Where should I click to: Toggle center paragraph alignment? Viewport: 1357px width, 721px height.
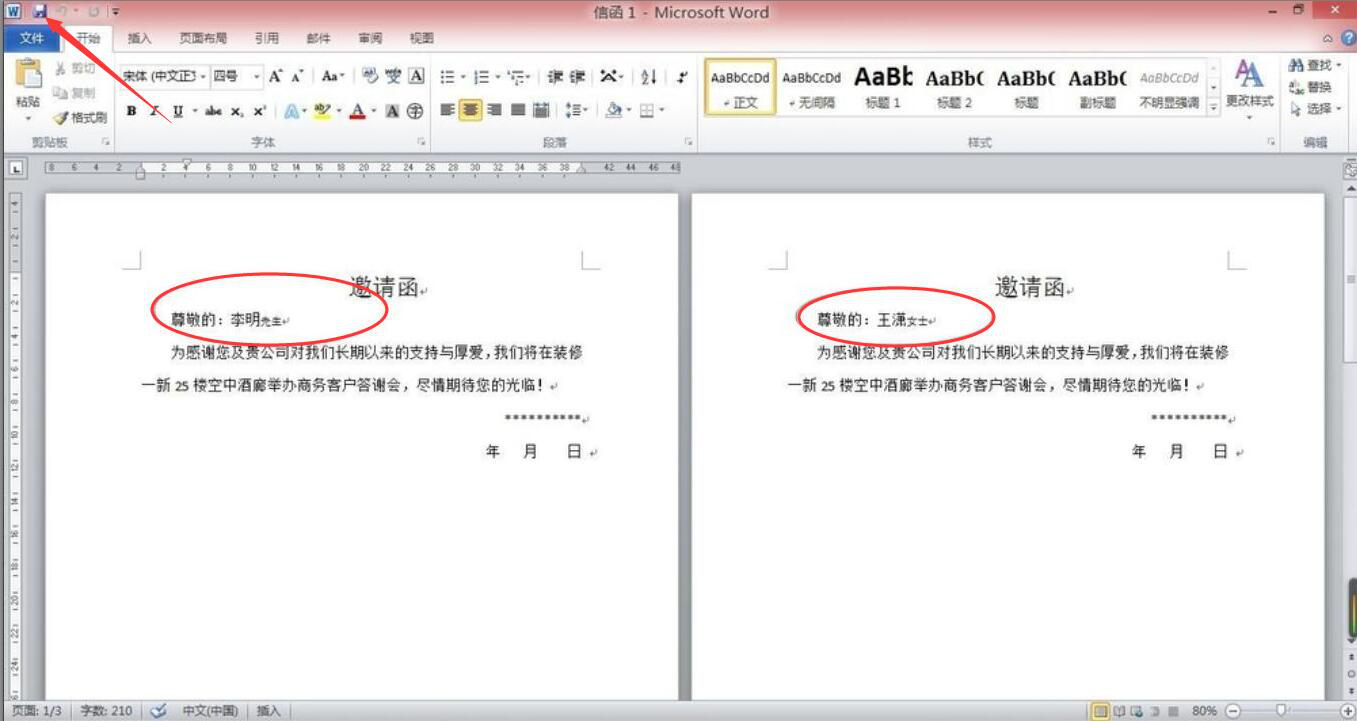(470, 110)
